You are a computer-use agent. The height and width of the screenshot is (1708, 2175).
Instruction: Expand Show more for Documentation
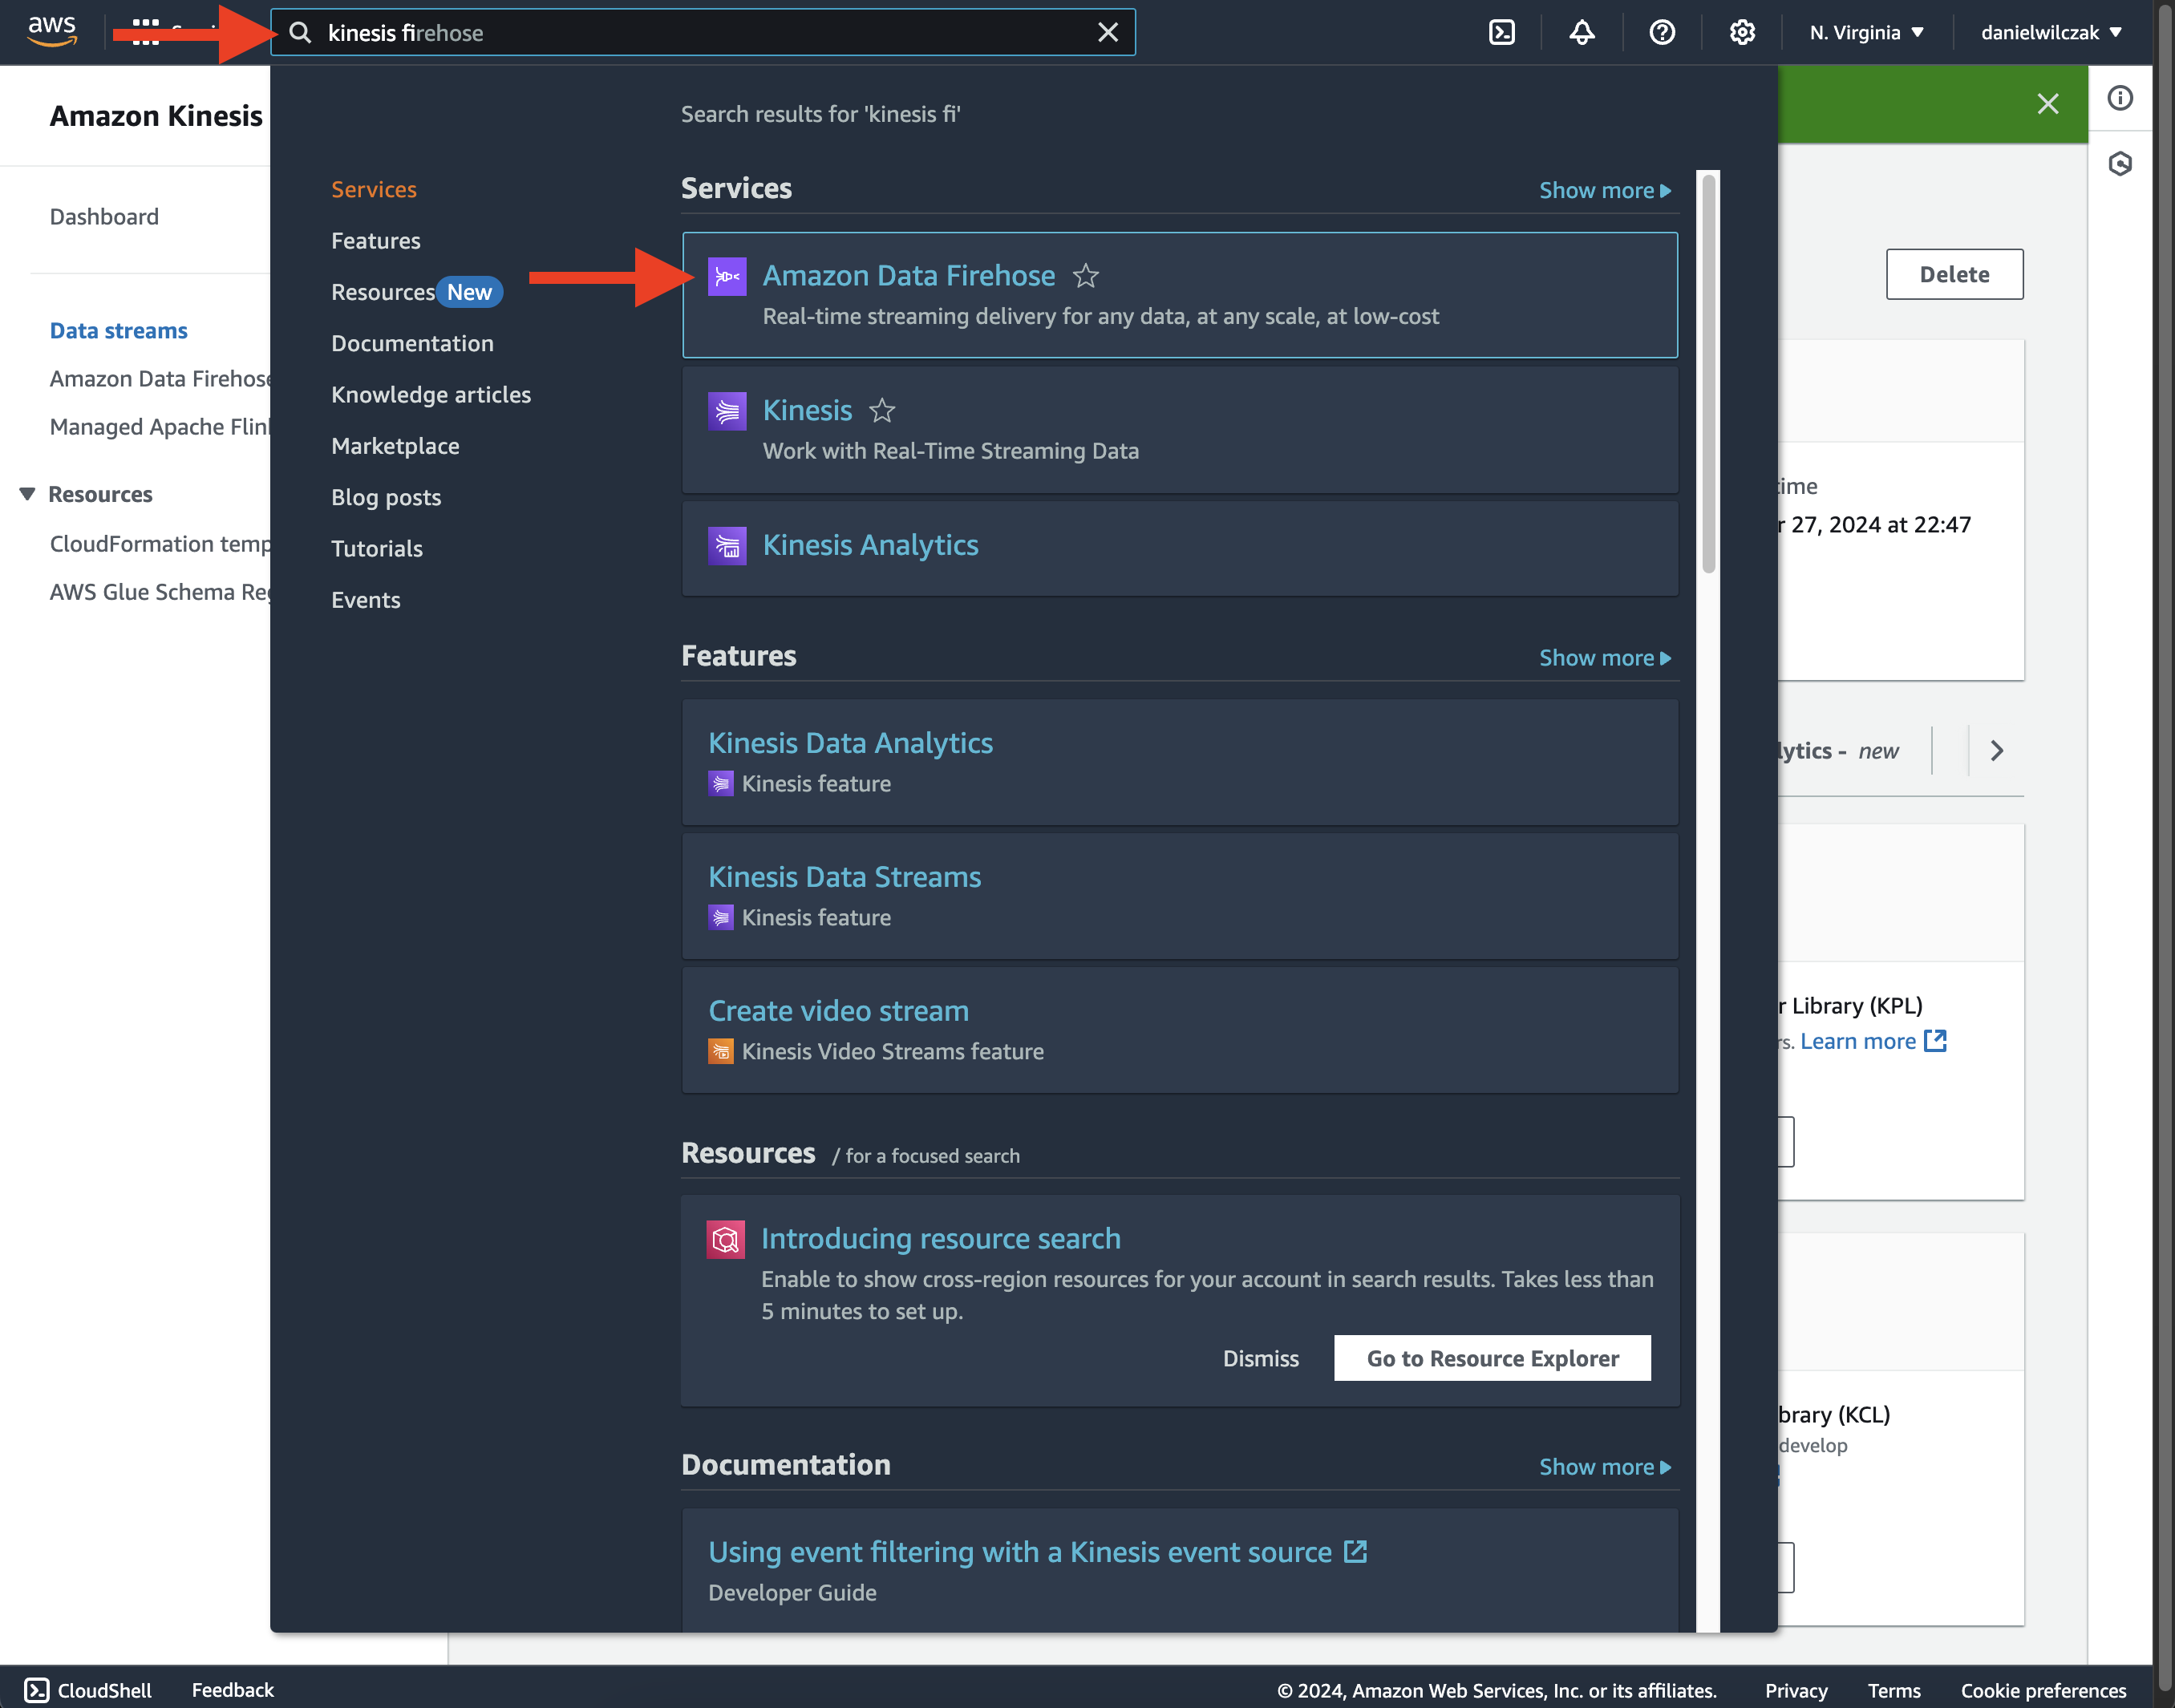click(1605, 1467)
